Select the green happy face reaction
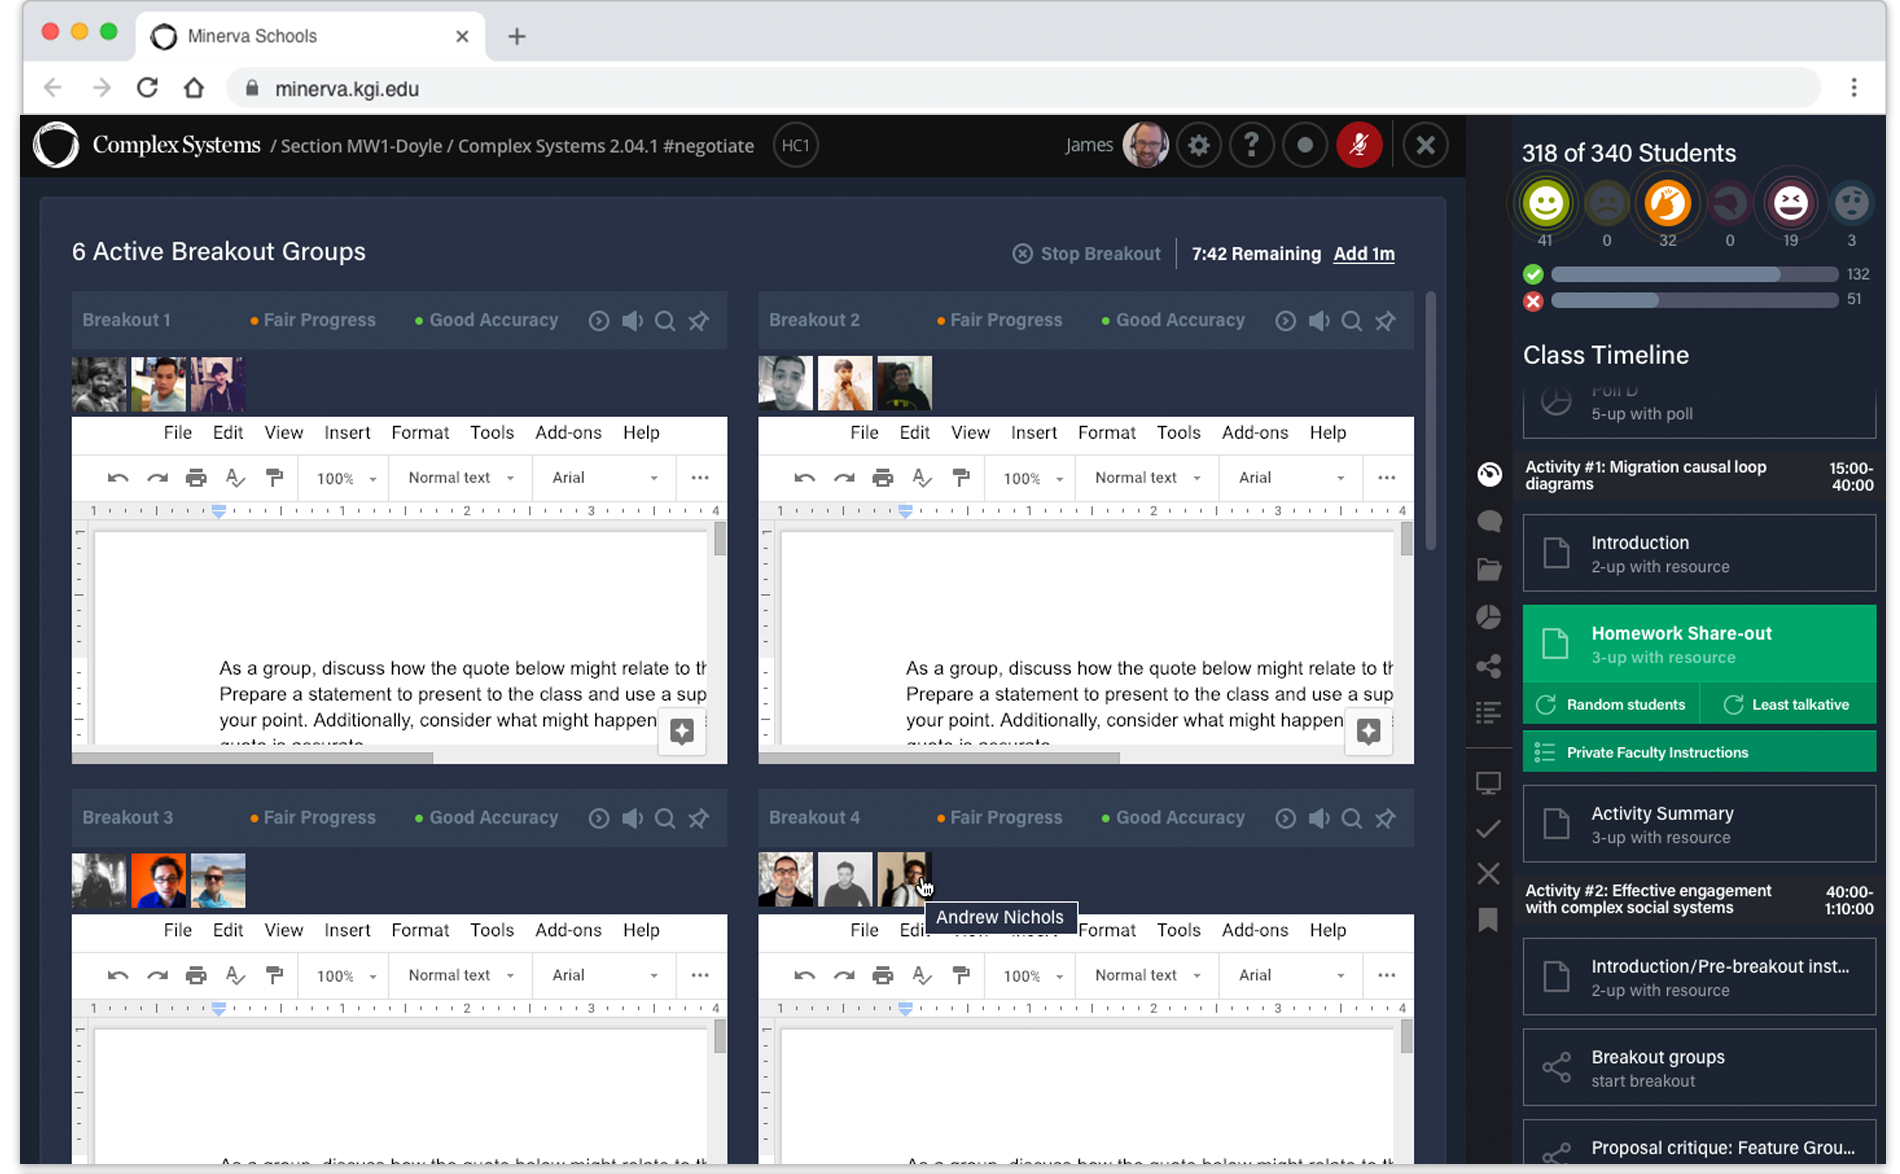This screenshot has width=1900, height=1174. point(1545,204)
